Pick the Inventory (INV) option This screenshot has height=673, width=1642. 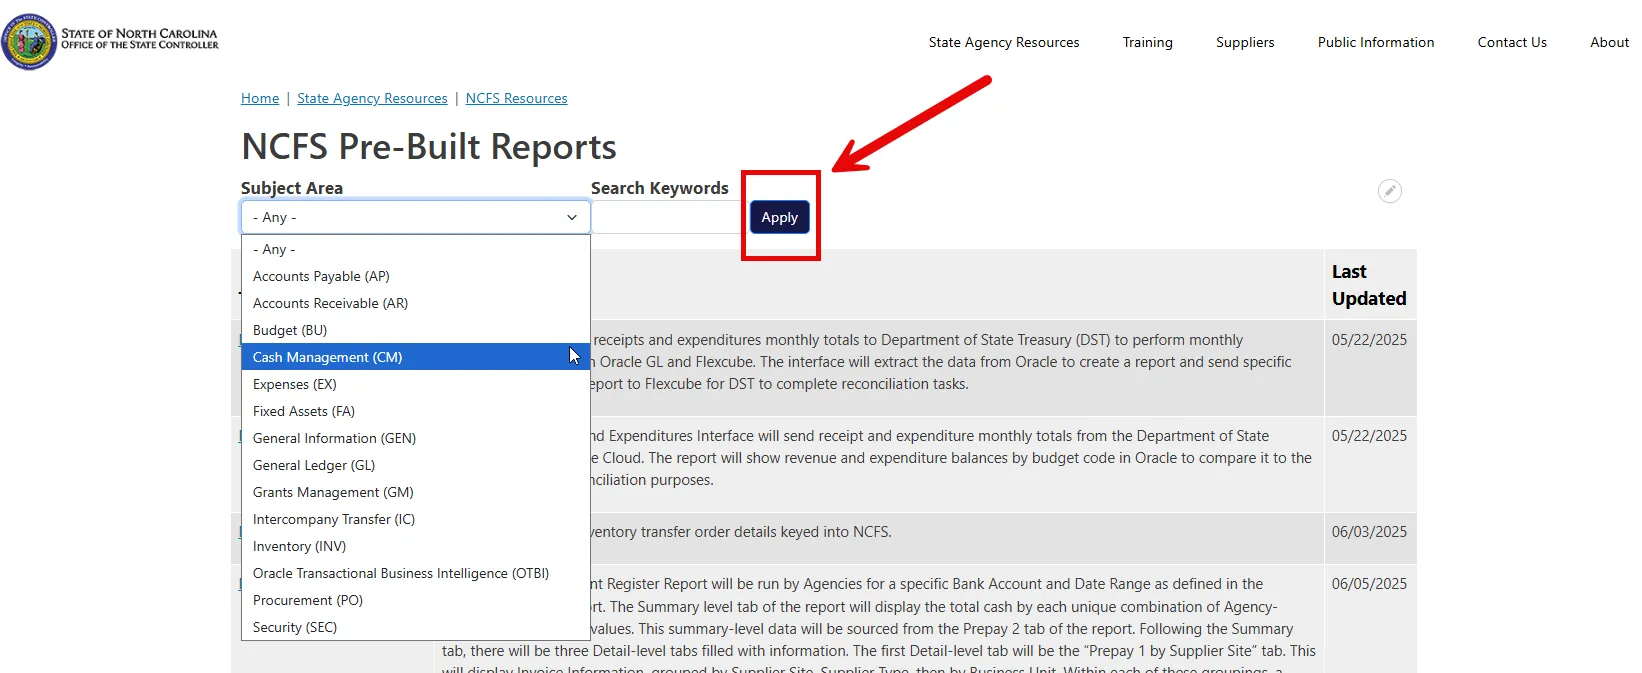(299, 546)
